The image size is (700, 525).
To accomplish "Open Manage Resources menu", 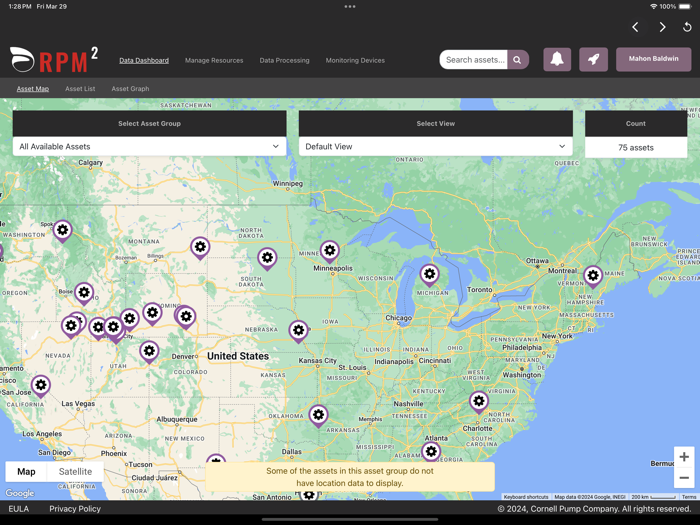I will coord(214,60).
